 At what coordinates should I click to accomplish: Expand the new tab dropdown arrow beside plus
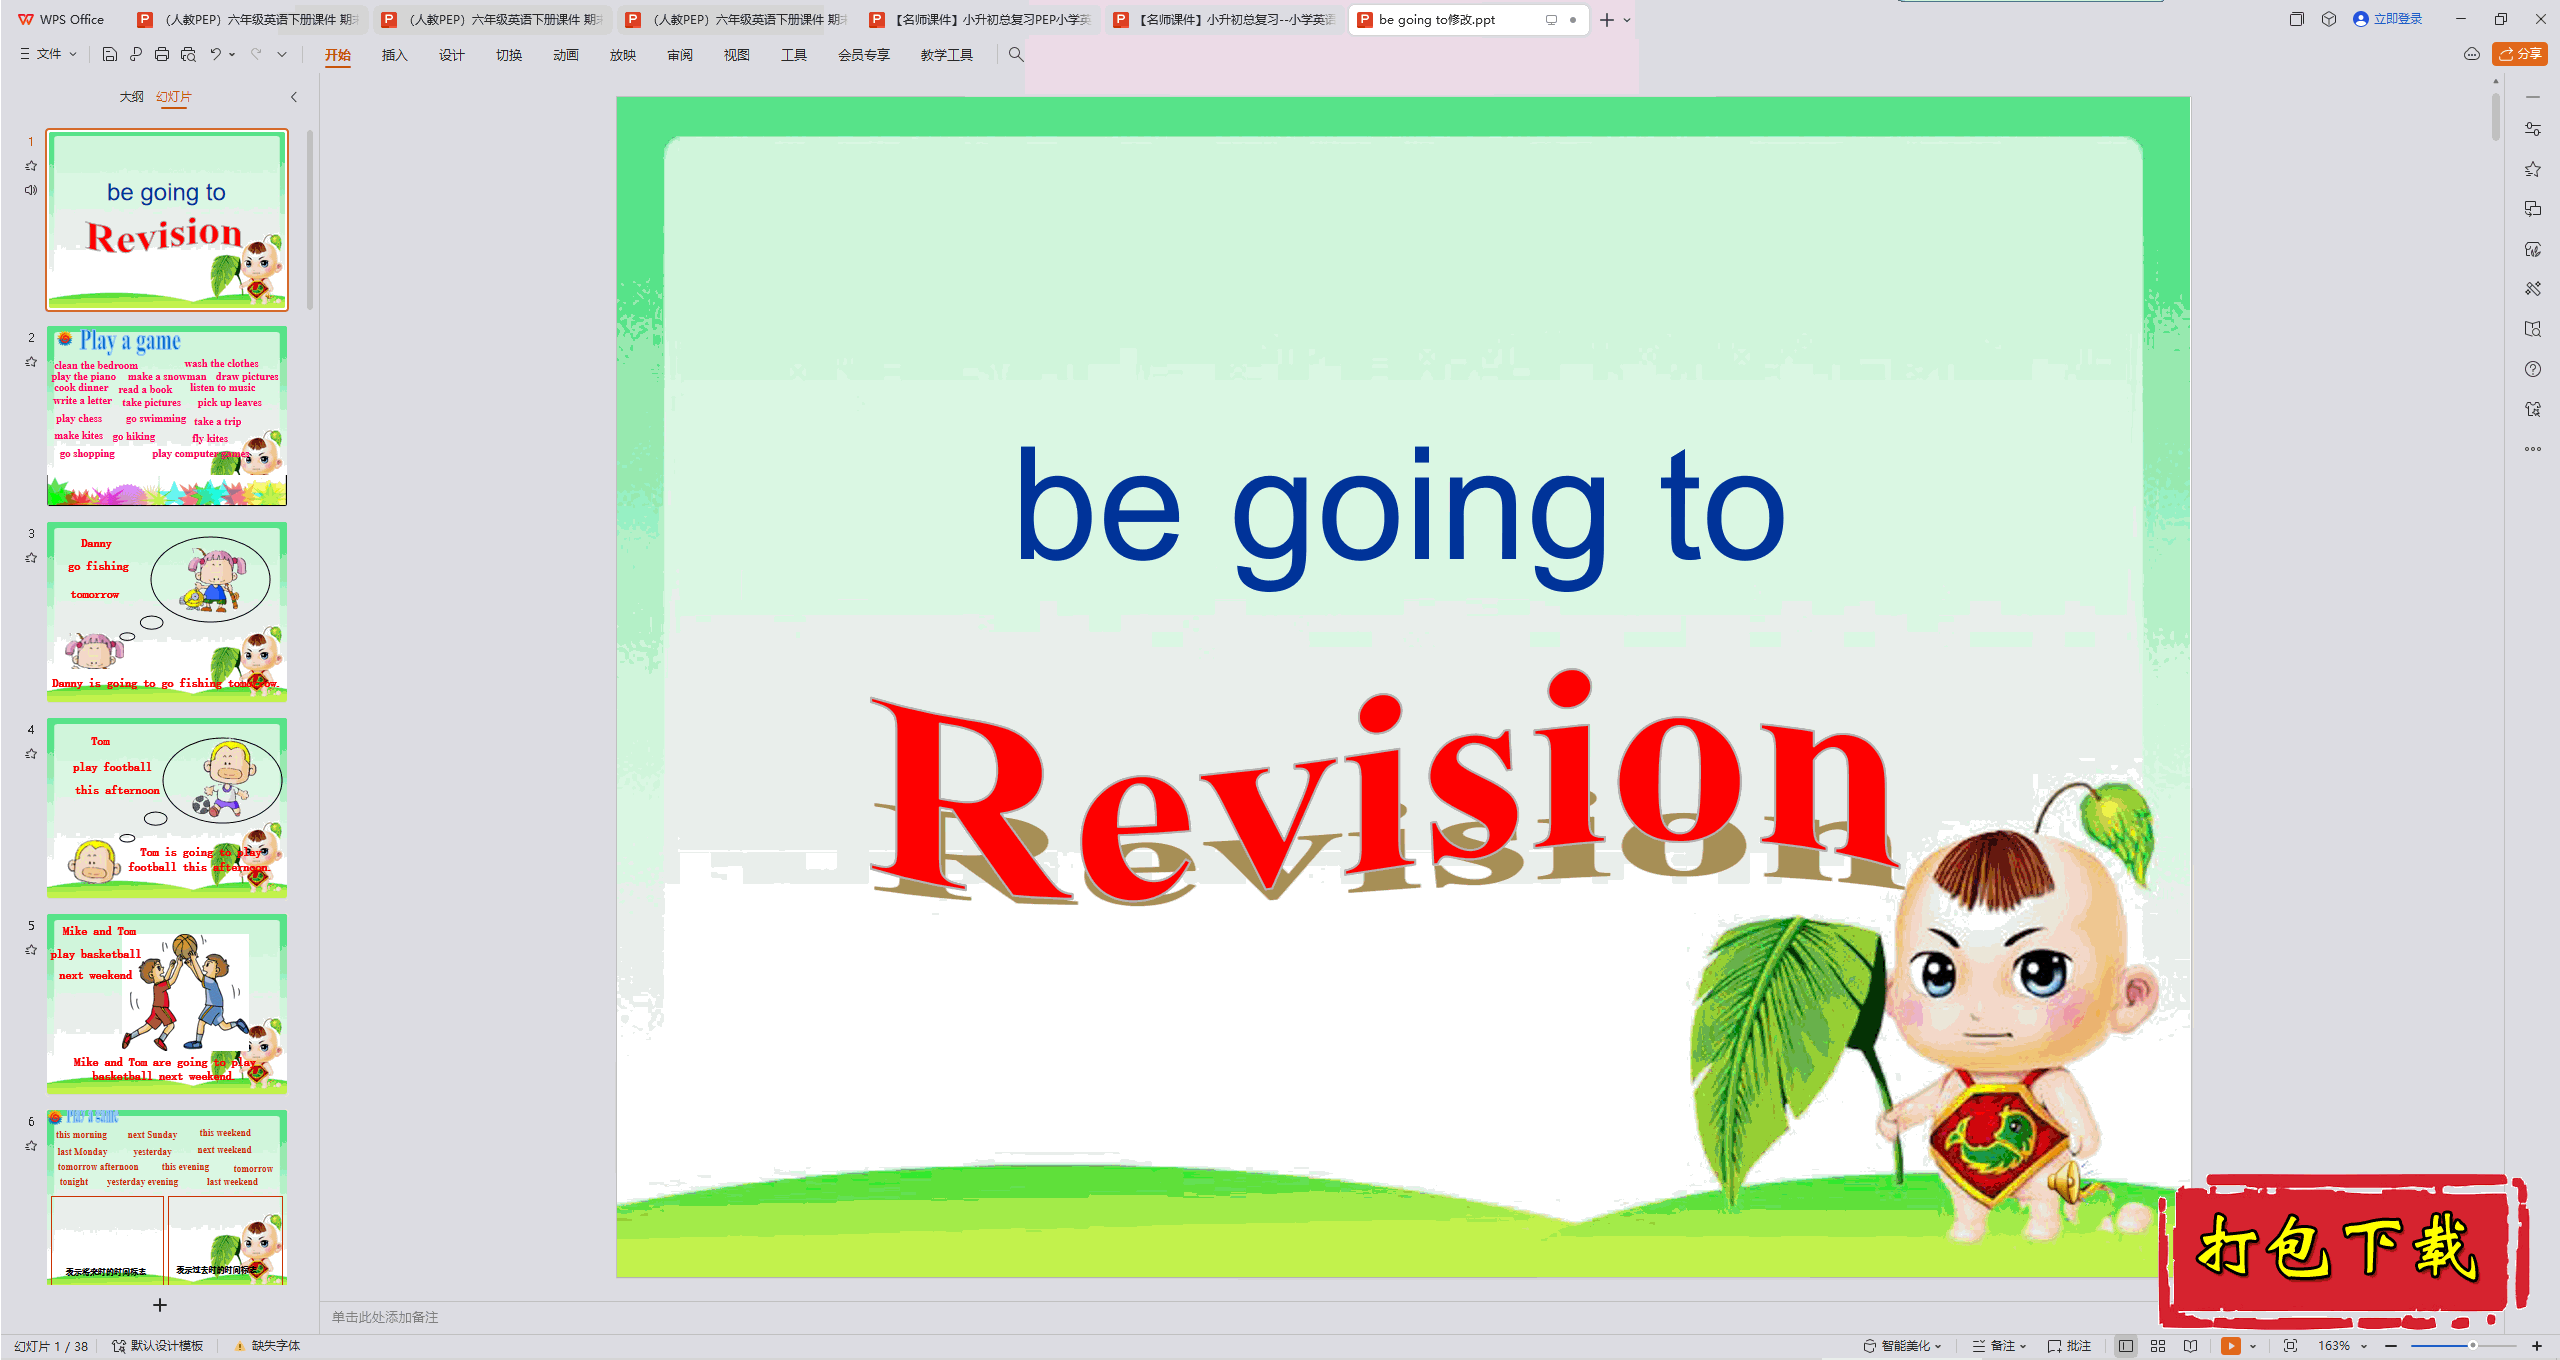click(1627, 20)
